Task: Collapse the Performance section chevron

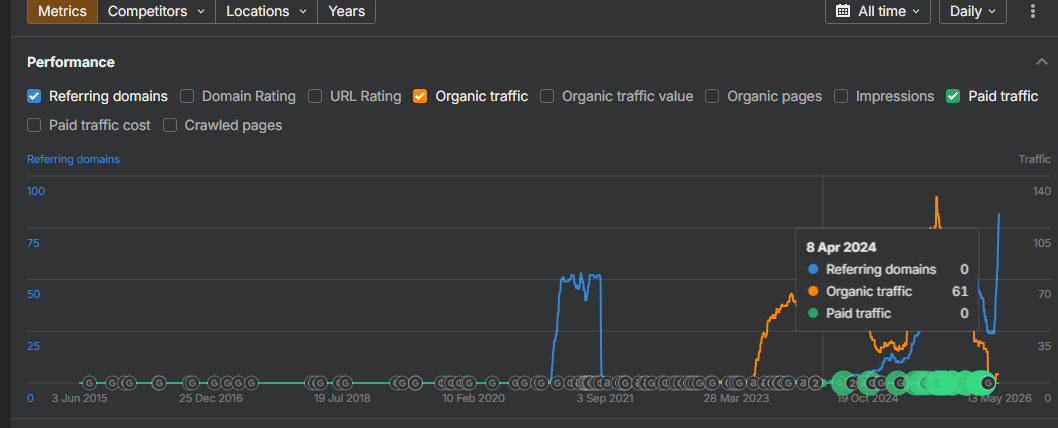Action: point(1041,62)
